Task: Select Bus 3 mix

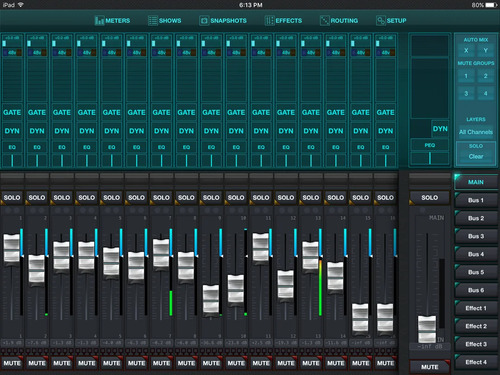Action: [x=476, y=236]
